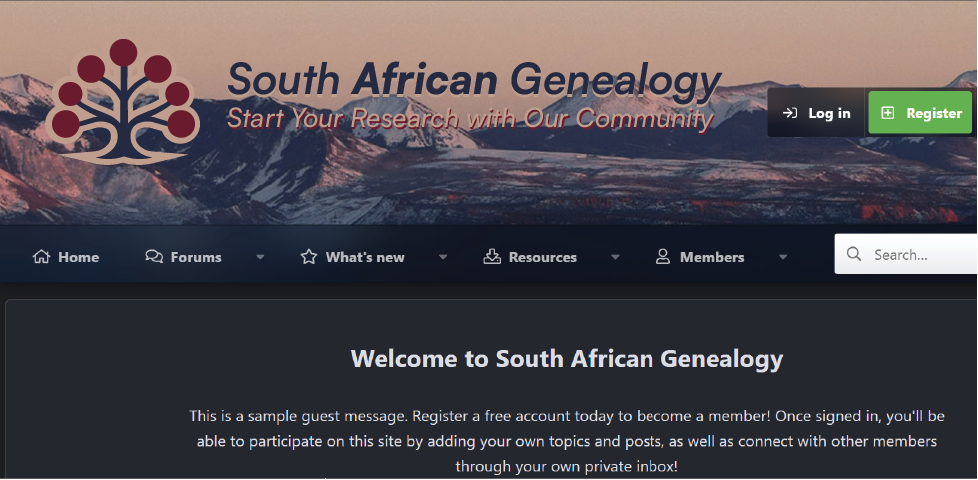Viewport: 978px width, 480px height.
Task: Click the magnifying glass search icon
Action: (854, 255)
